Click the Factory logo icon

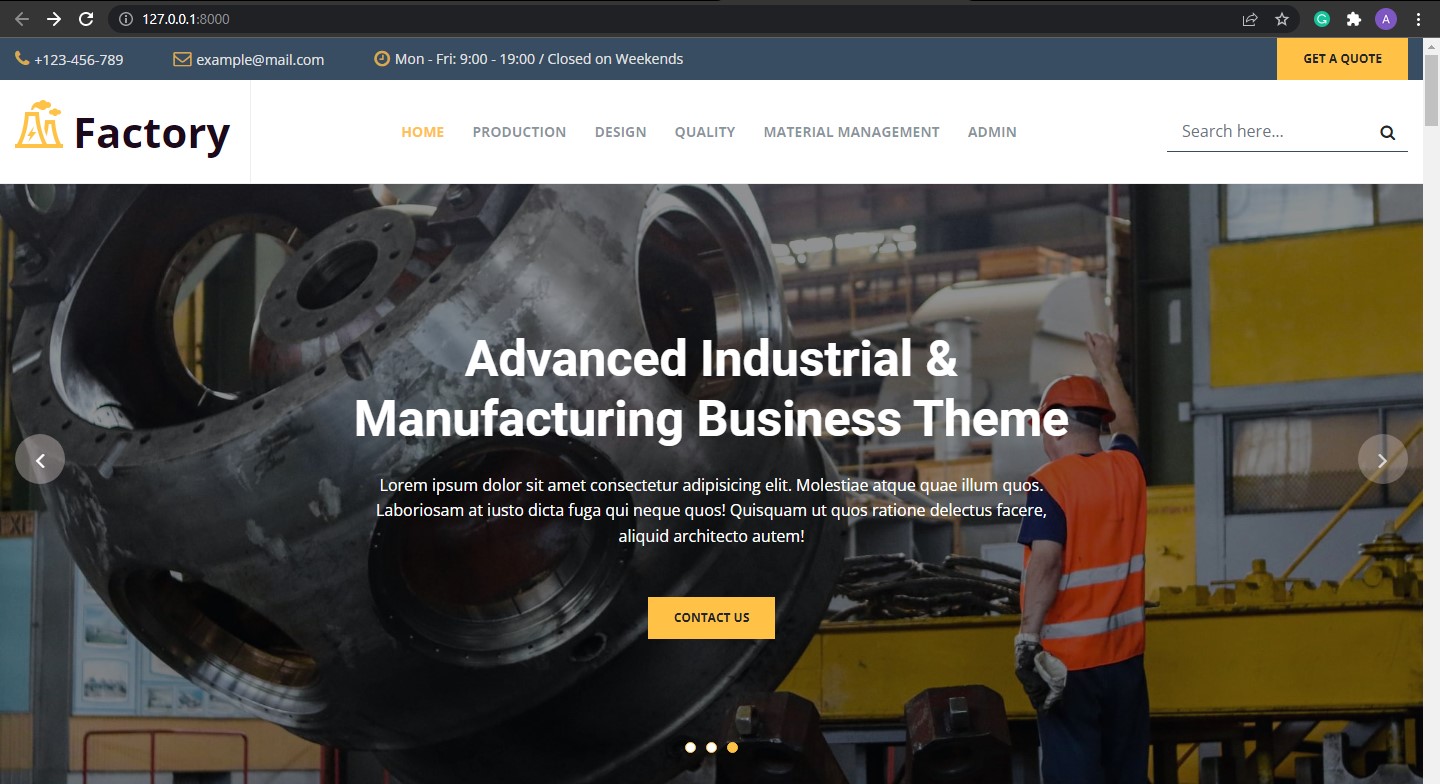(40, 125)
